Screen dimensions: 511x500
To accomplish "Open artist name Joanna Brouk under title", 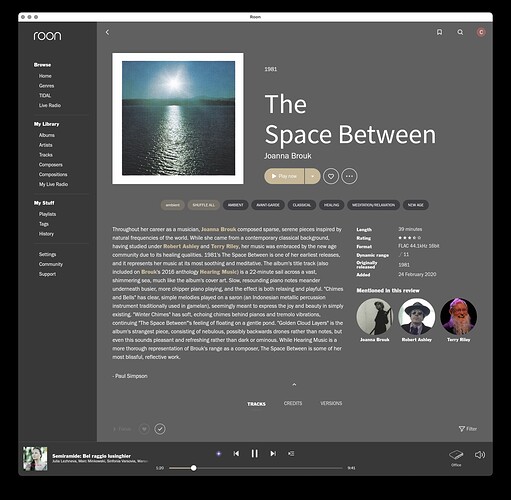I will coord(288,156).
